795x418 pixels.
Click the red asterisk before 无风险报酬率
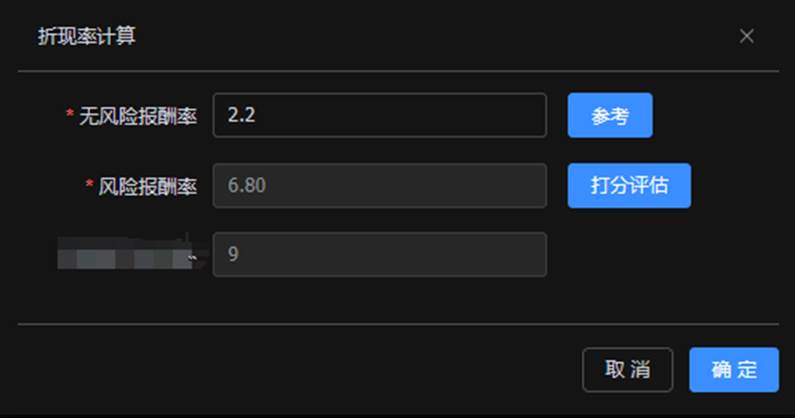70,116
